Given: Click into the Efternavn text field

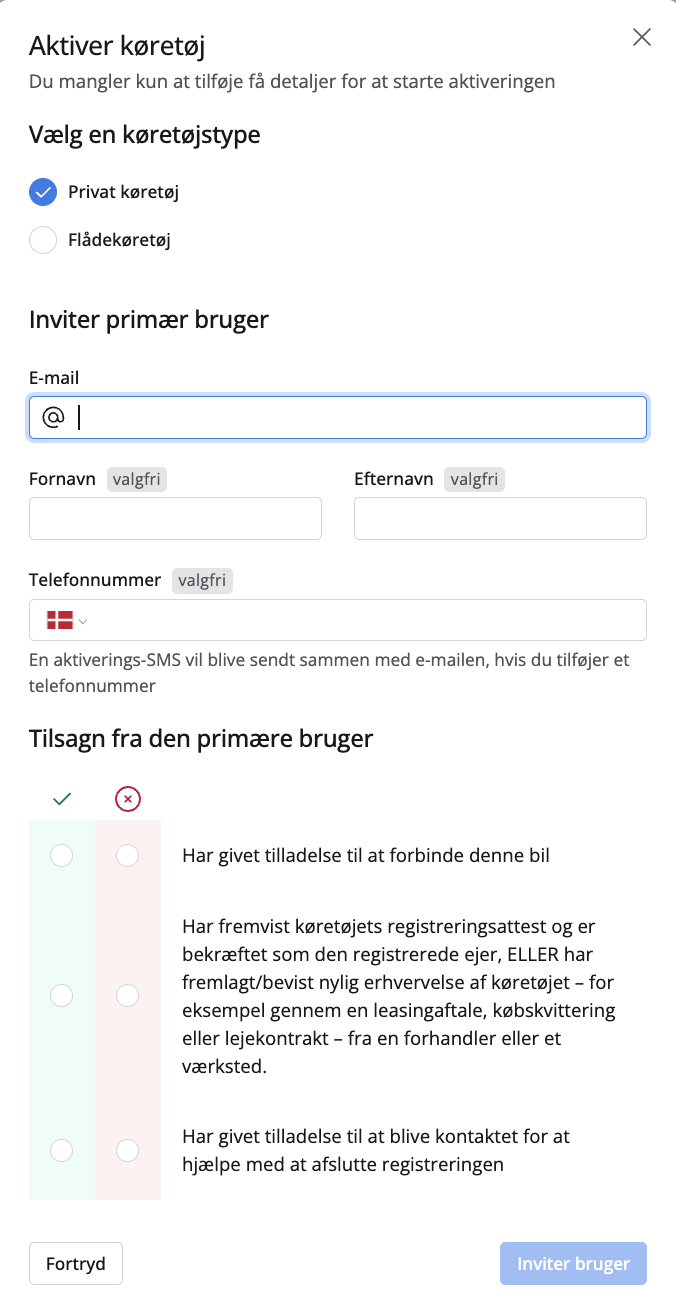Looking at the screenshot, I should [500, 518].
